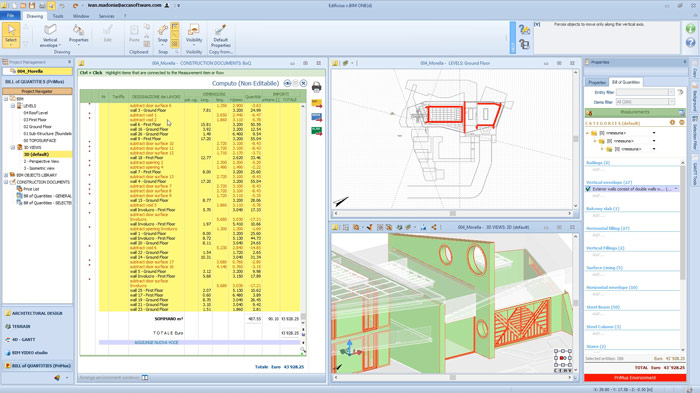
Task: Open the File menu
Action: click(x=10, y=16)
